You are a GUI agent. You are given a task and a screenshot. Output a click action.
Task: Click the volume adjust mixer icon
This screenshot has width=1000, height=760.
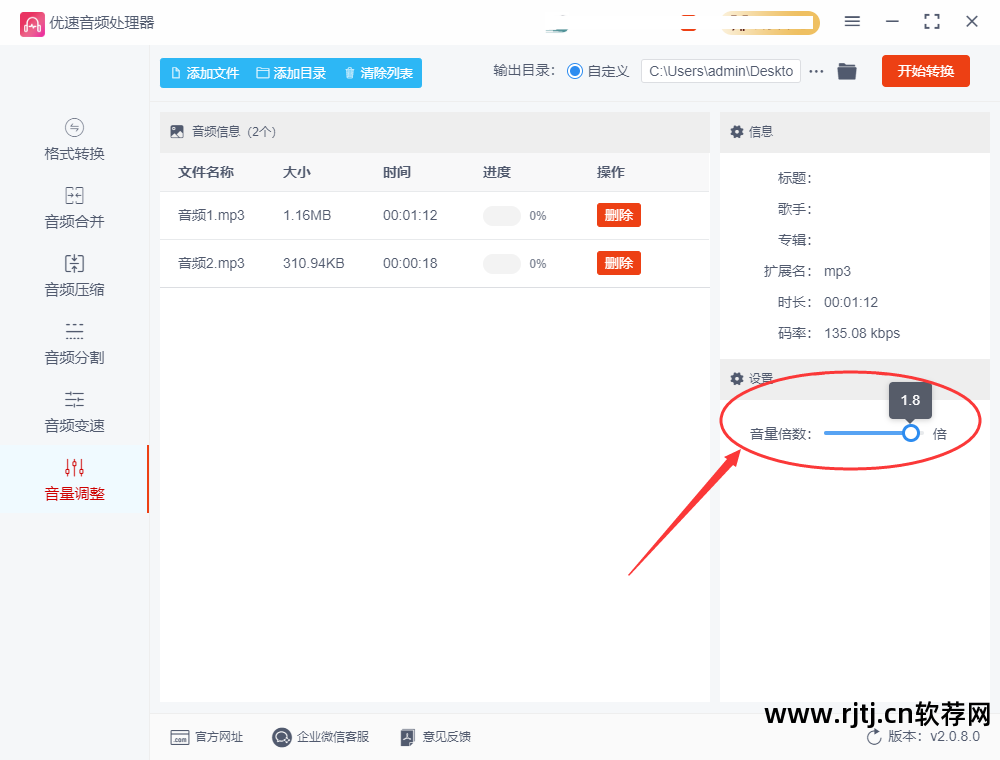pyautogui.click(x=75, y=467)
